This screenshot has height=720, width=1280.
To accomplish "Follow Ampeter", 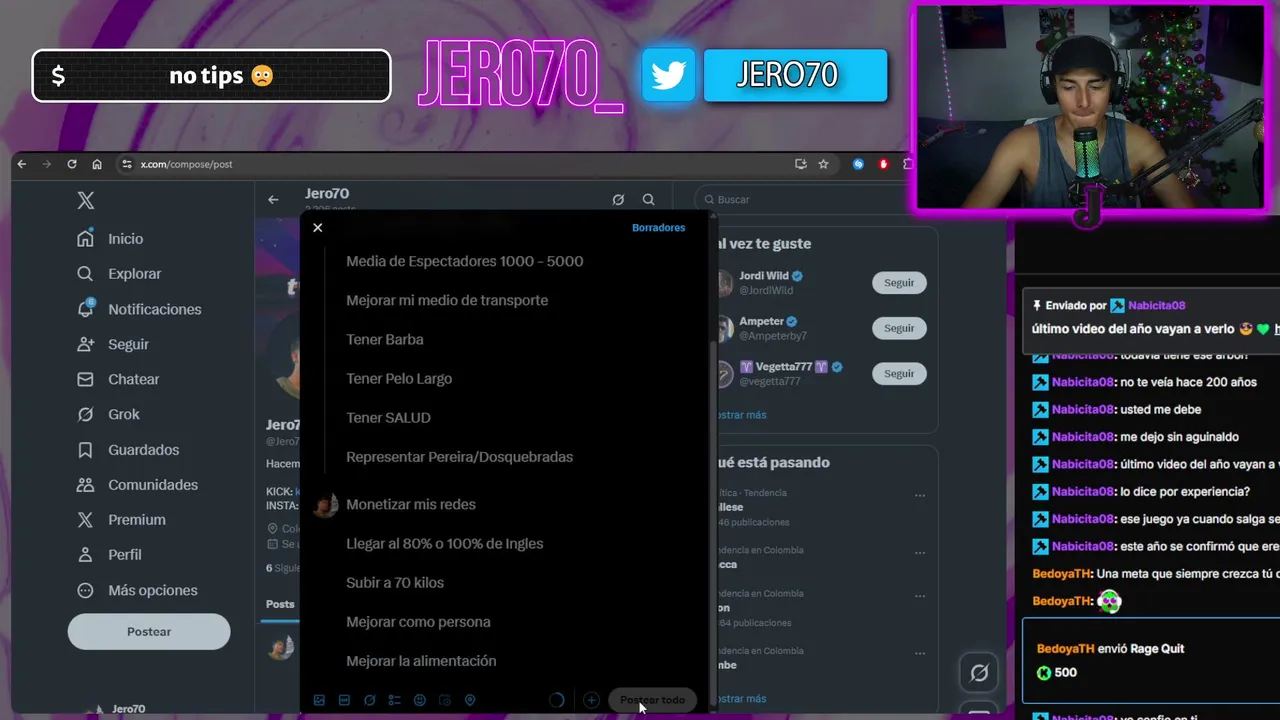I will point(899,328).
